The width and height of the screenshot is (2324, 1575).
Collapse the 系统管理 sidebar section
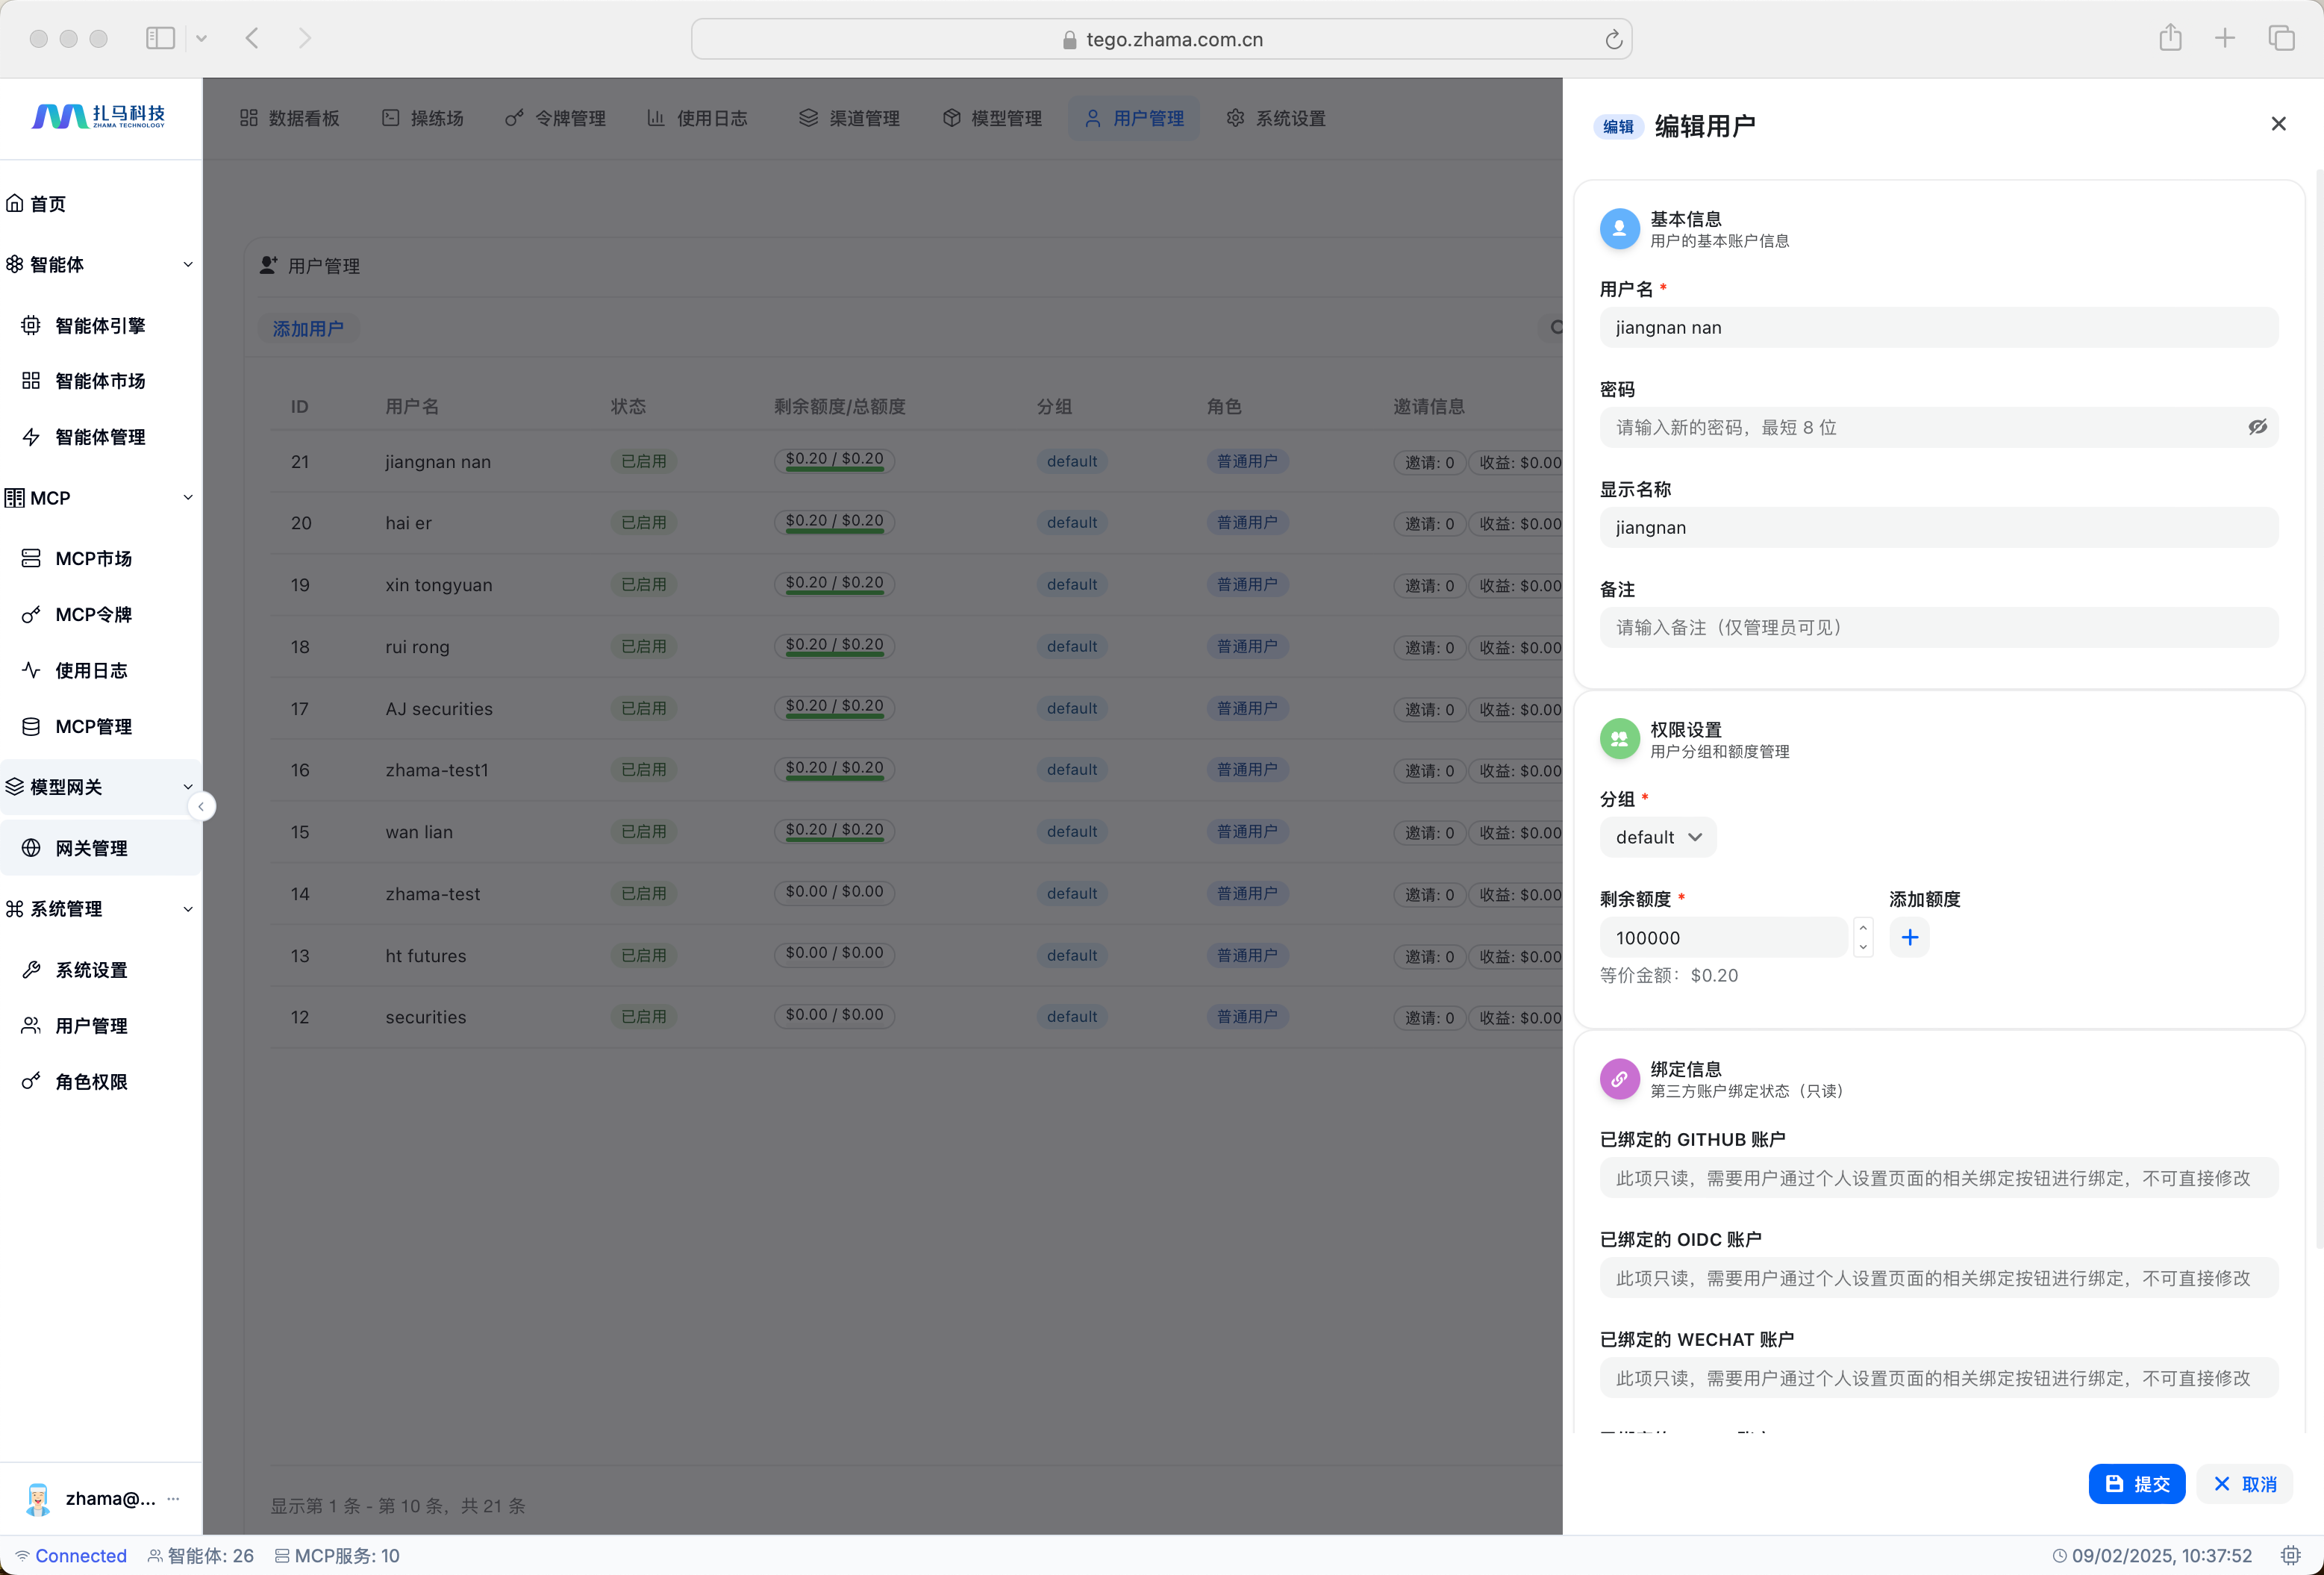tap(187, 908)
